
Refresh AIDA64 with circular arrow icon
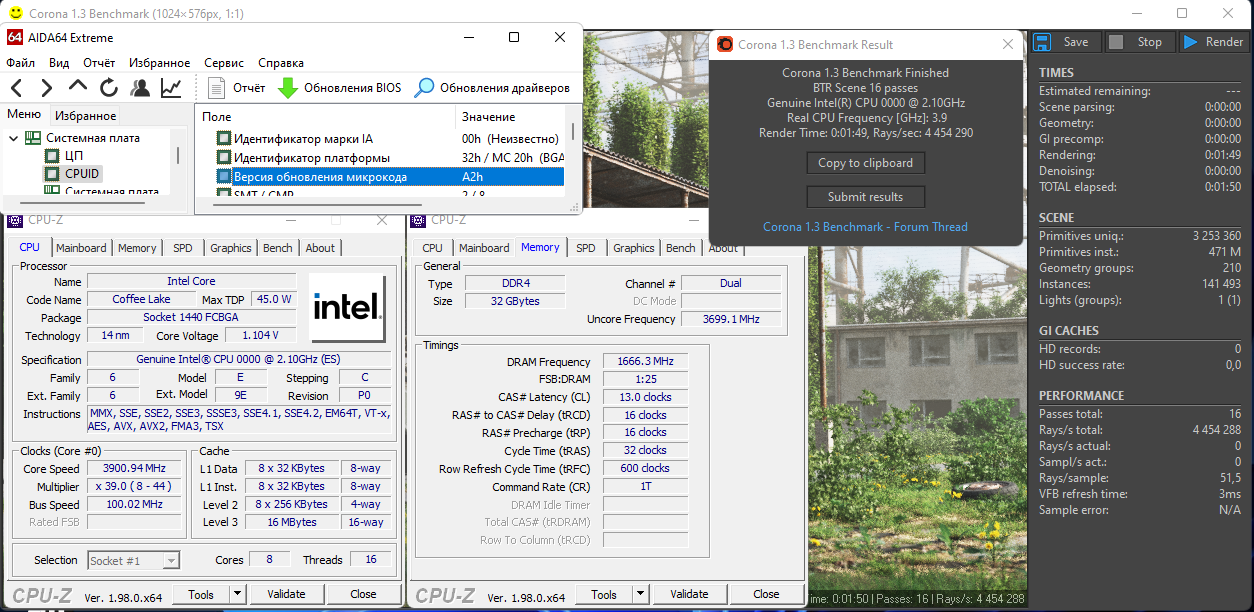(x=108, y=88)
